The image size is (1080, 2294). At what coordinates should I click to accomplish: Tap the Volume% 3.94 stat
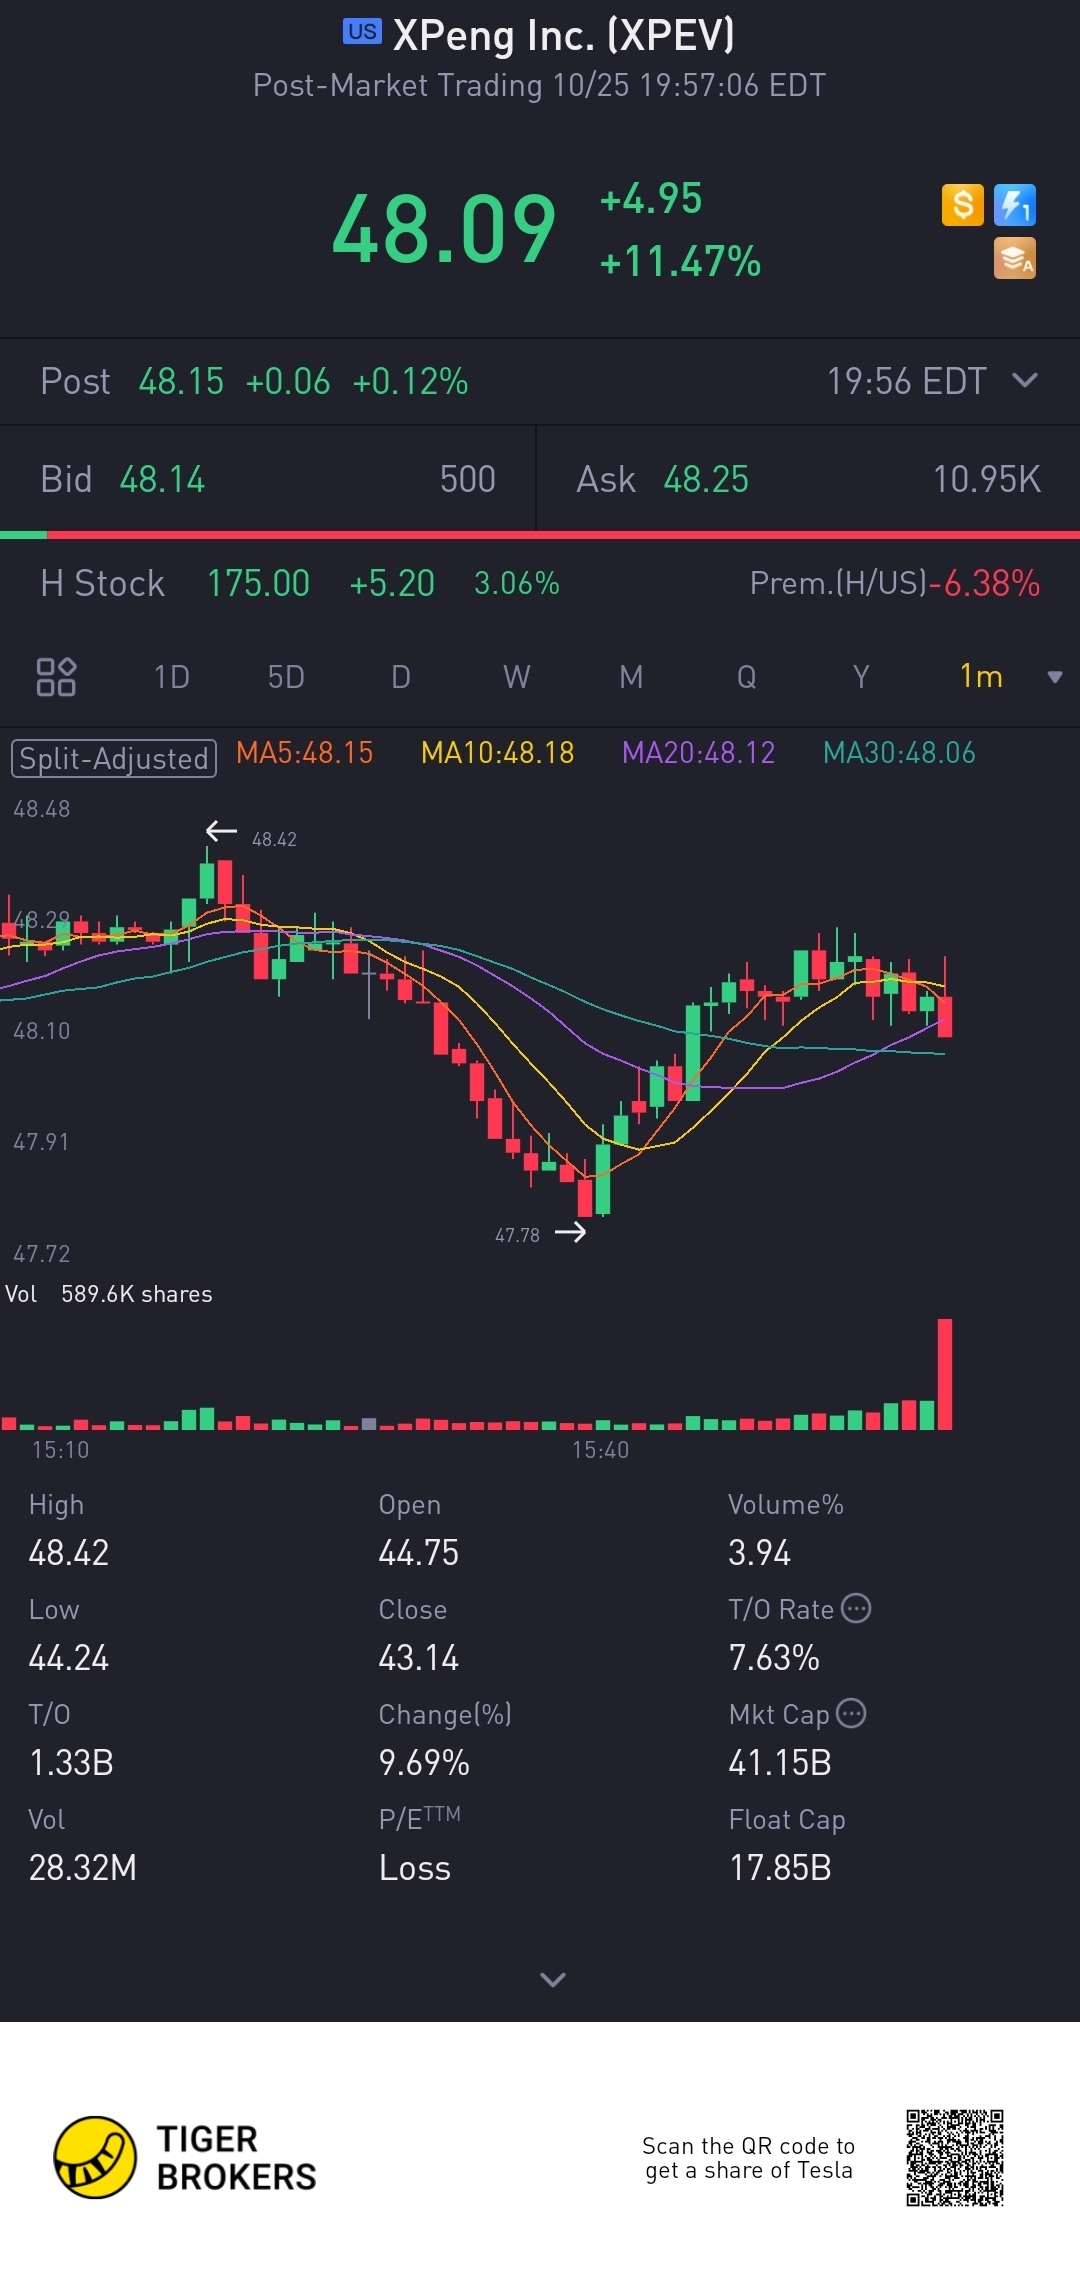click(786, 1530)
